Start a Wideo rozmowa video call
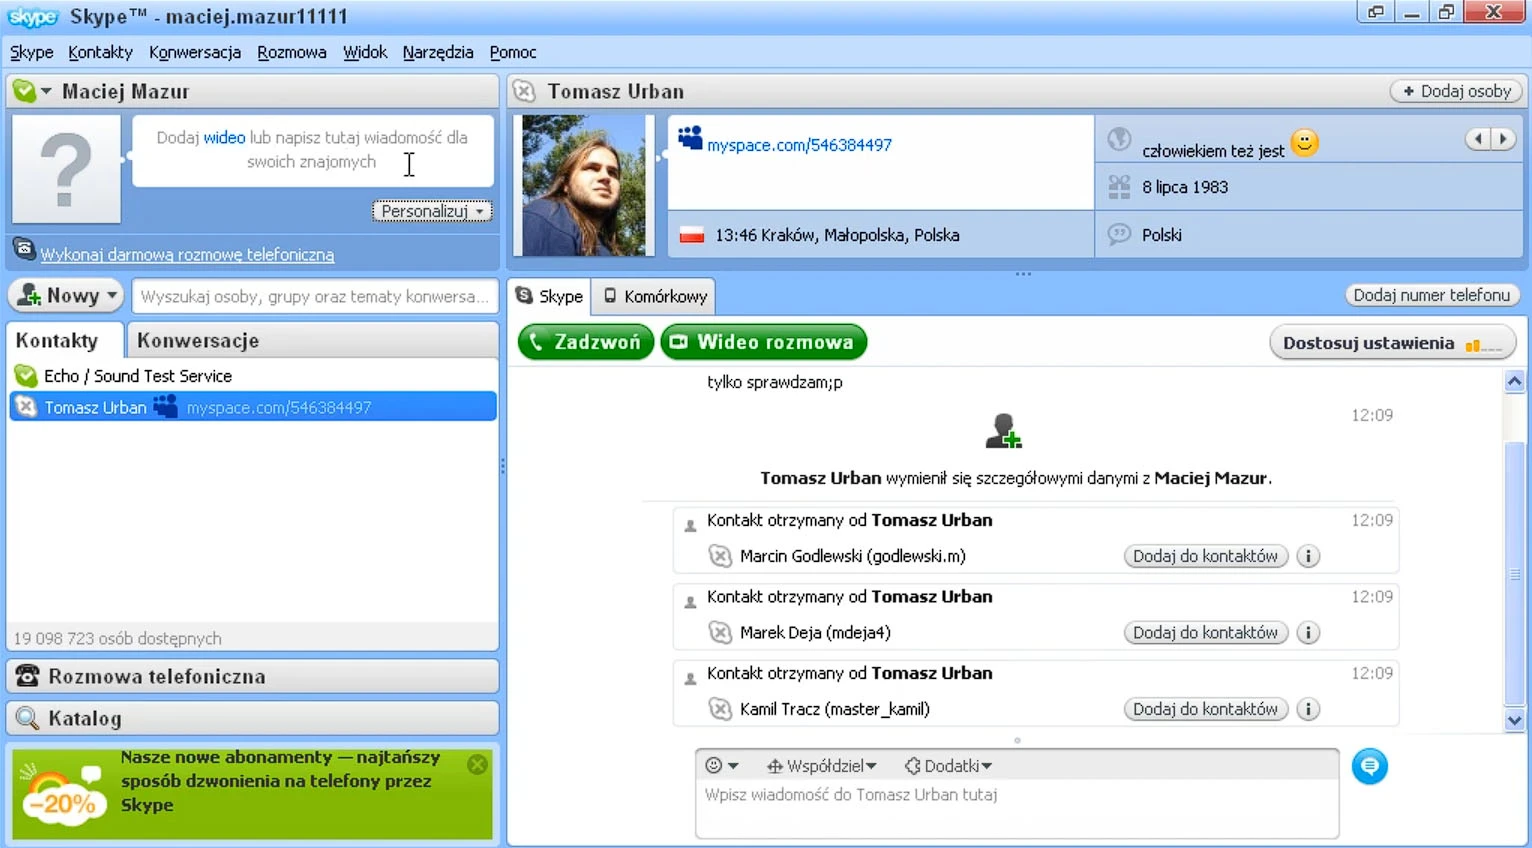Image resolution: width=1532 pixels, height=848 pixels. 764,342
